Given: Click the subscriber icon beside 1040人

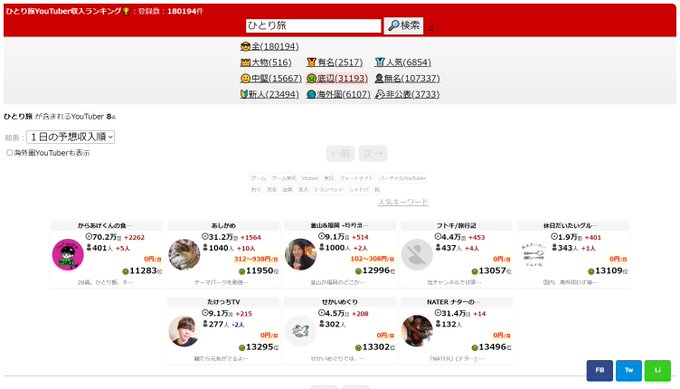Looking at the screenshot, I should [206, 248].
